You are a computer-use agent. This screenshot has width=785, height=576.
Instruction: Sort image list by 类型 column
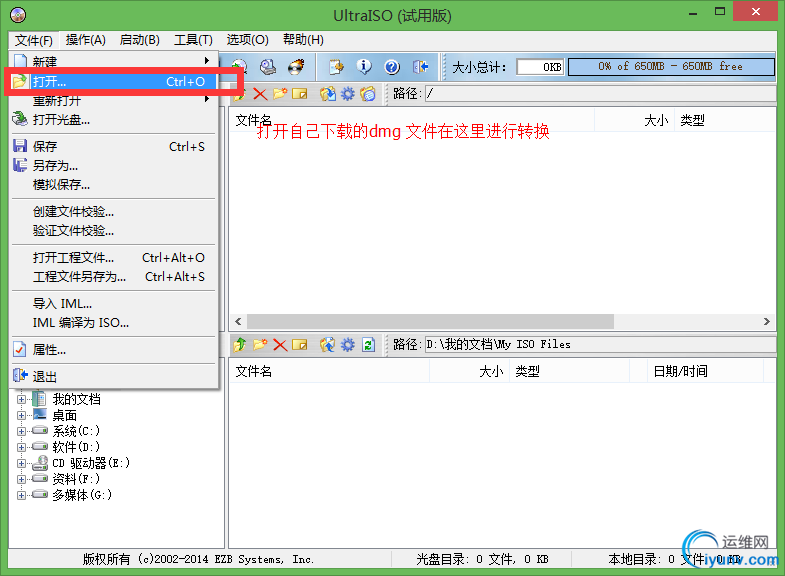[x=724, y=120]
